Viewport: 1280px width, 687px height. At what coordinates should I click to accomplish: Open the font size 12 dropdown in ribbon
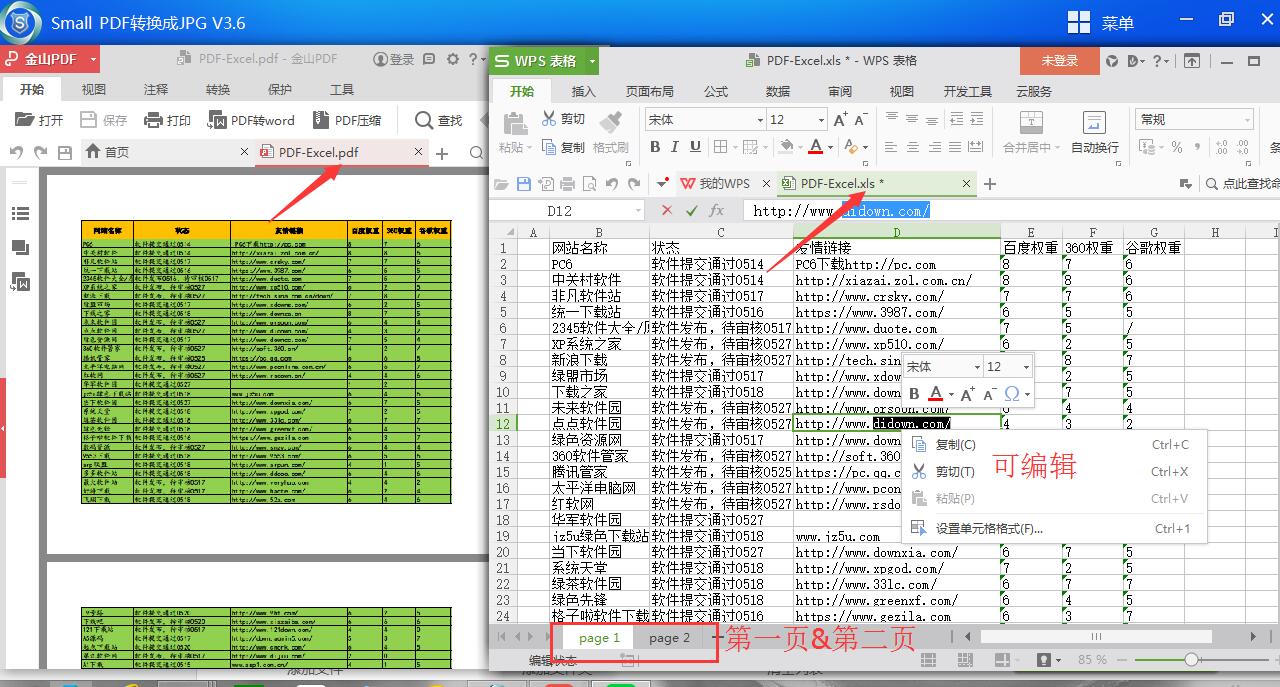click(819, 119)
